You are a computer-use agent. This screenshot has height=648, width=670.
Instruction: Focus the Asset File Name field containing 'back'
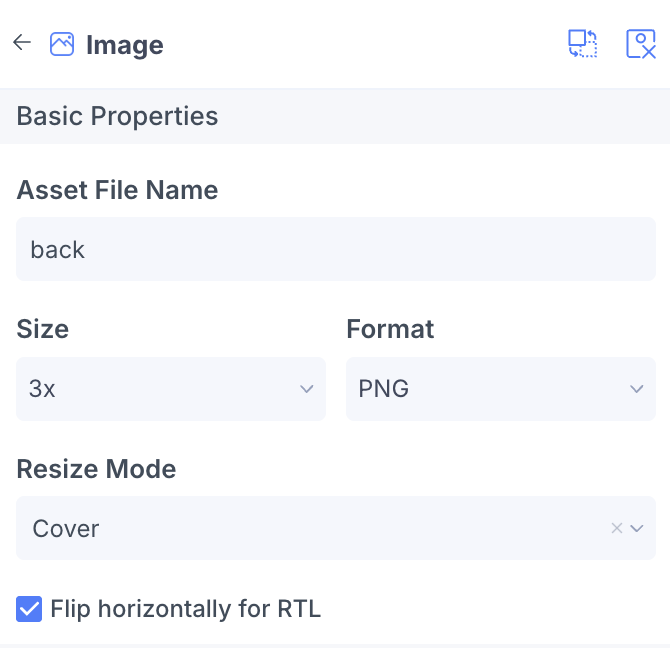pyautogui.click(x=335, y=249)
